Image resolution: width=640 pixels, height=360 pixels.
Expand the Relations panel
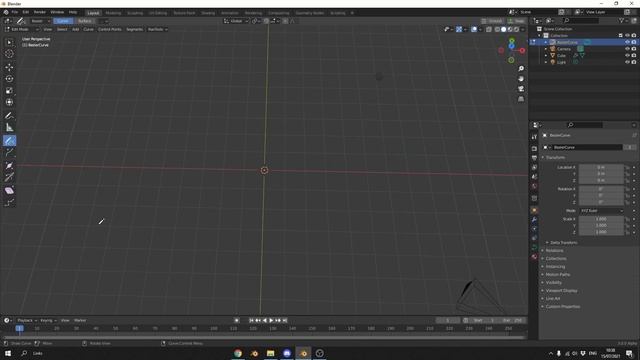click(554, 251)
